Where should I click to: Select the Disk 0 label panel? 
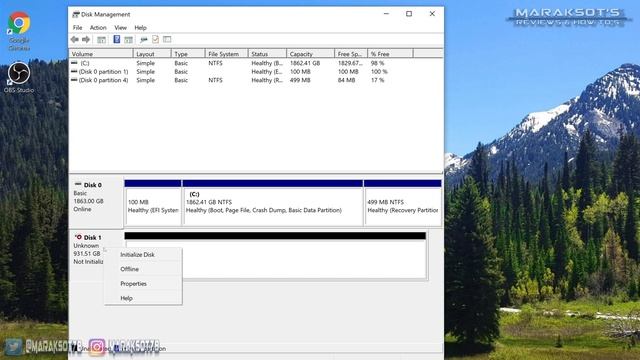96,202
